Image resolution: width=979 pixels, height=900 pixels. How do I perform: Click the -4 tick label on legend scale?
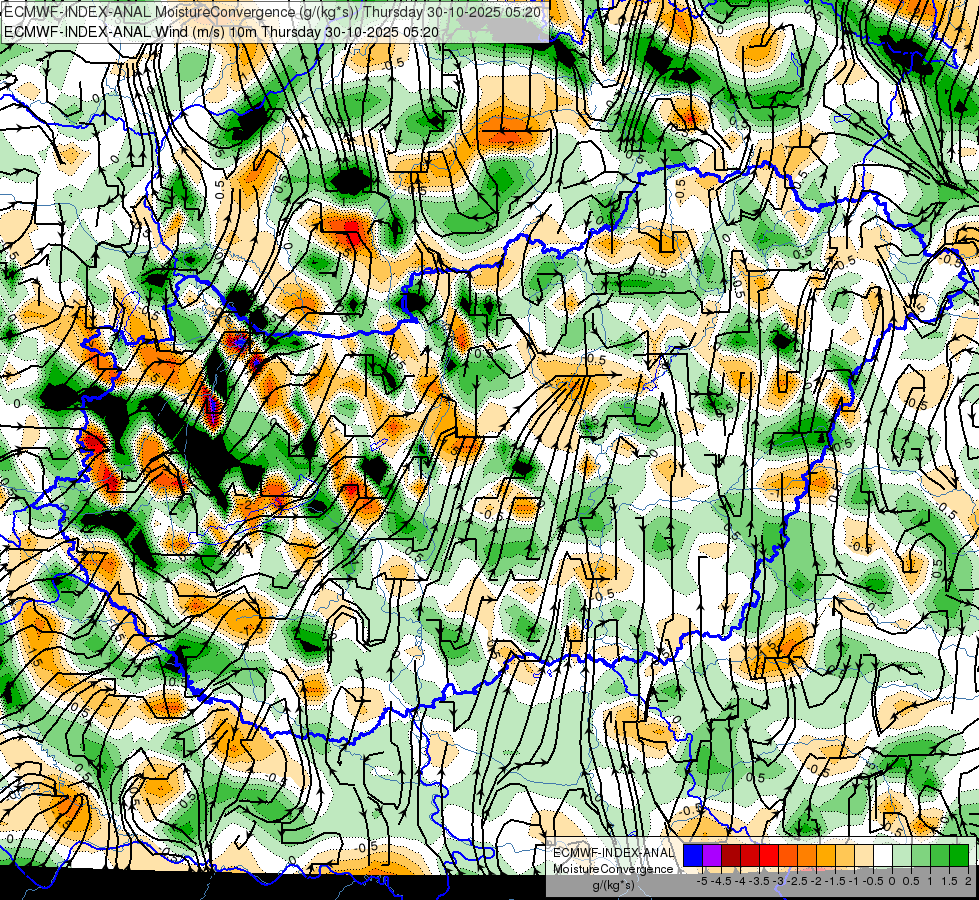(x=740, y=881)
